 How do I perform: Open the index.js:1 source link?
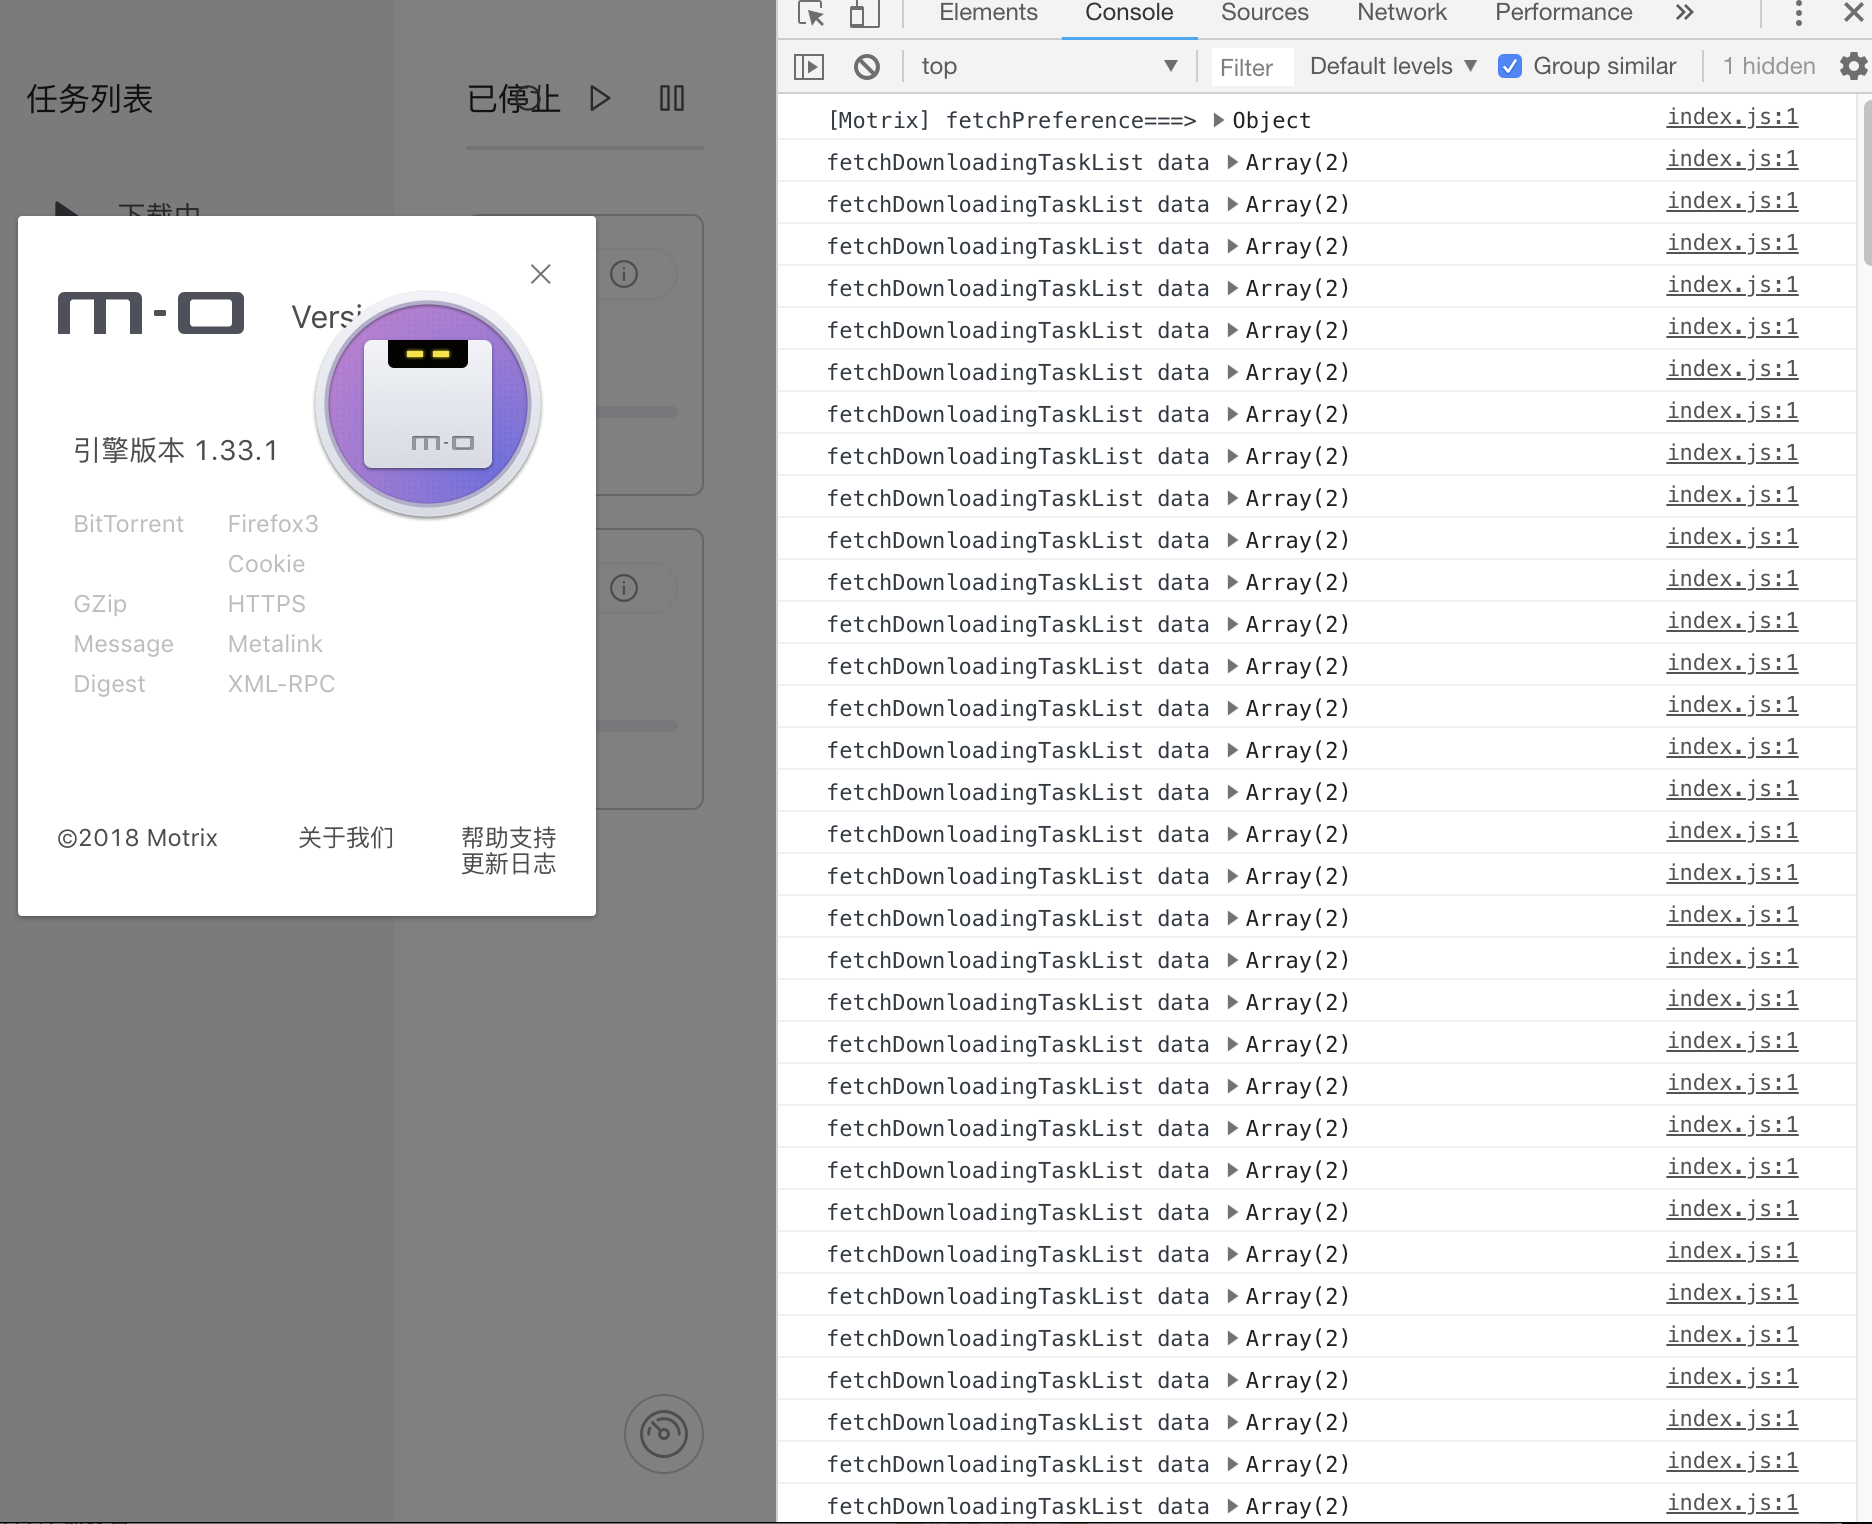pos(1732,117)
